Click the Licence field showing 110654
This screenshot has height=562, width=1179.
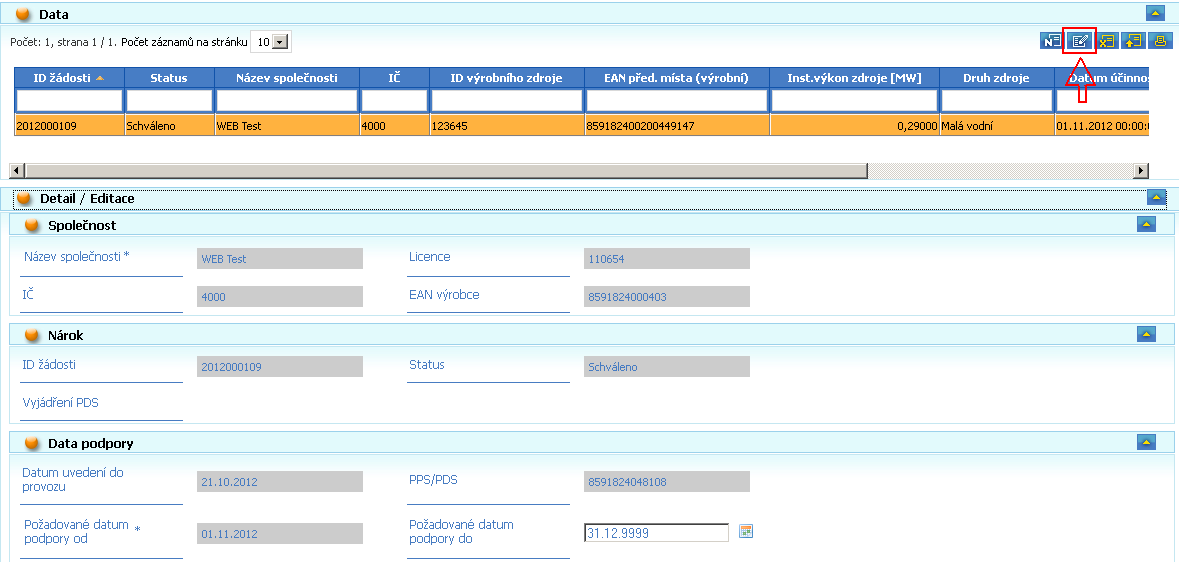click(x=667, y=259)
